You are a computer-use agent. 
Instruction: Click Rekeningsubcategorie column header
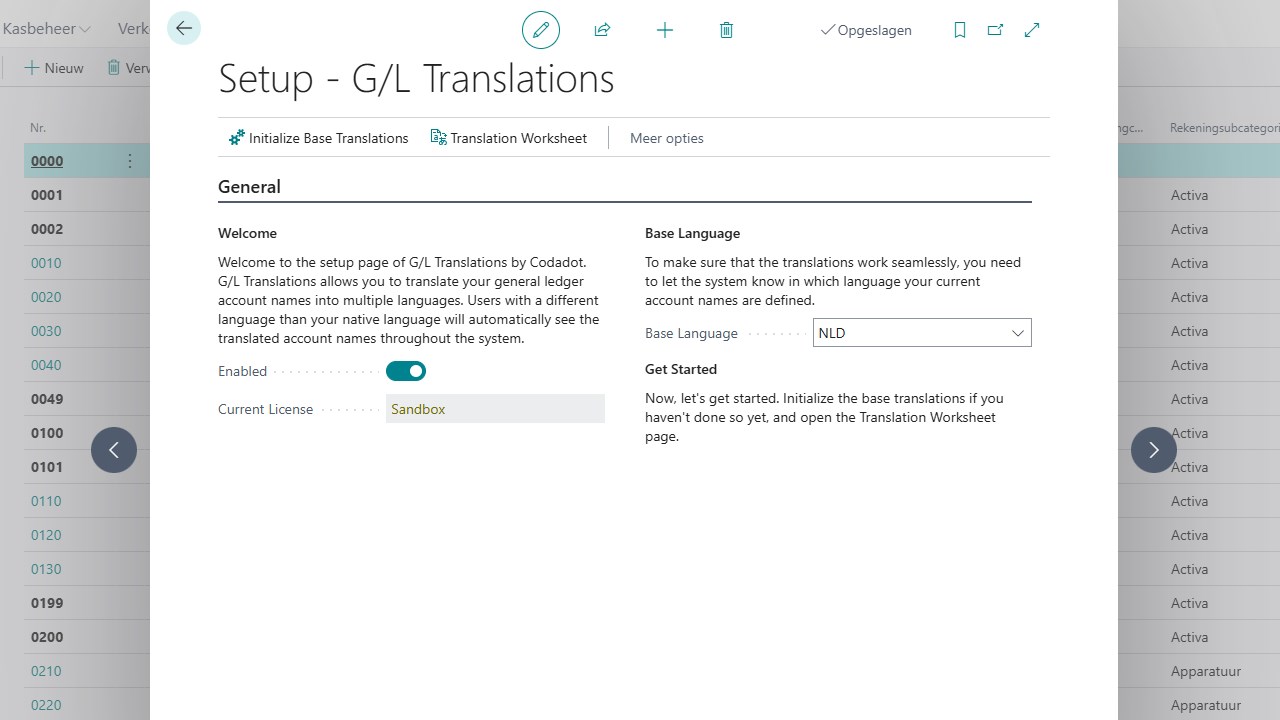coord(1224,128)
